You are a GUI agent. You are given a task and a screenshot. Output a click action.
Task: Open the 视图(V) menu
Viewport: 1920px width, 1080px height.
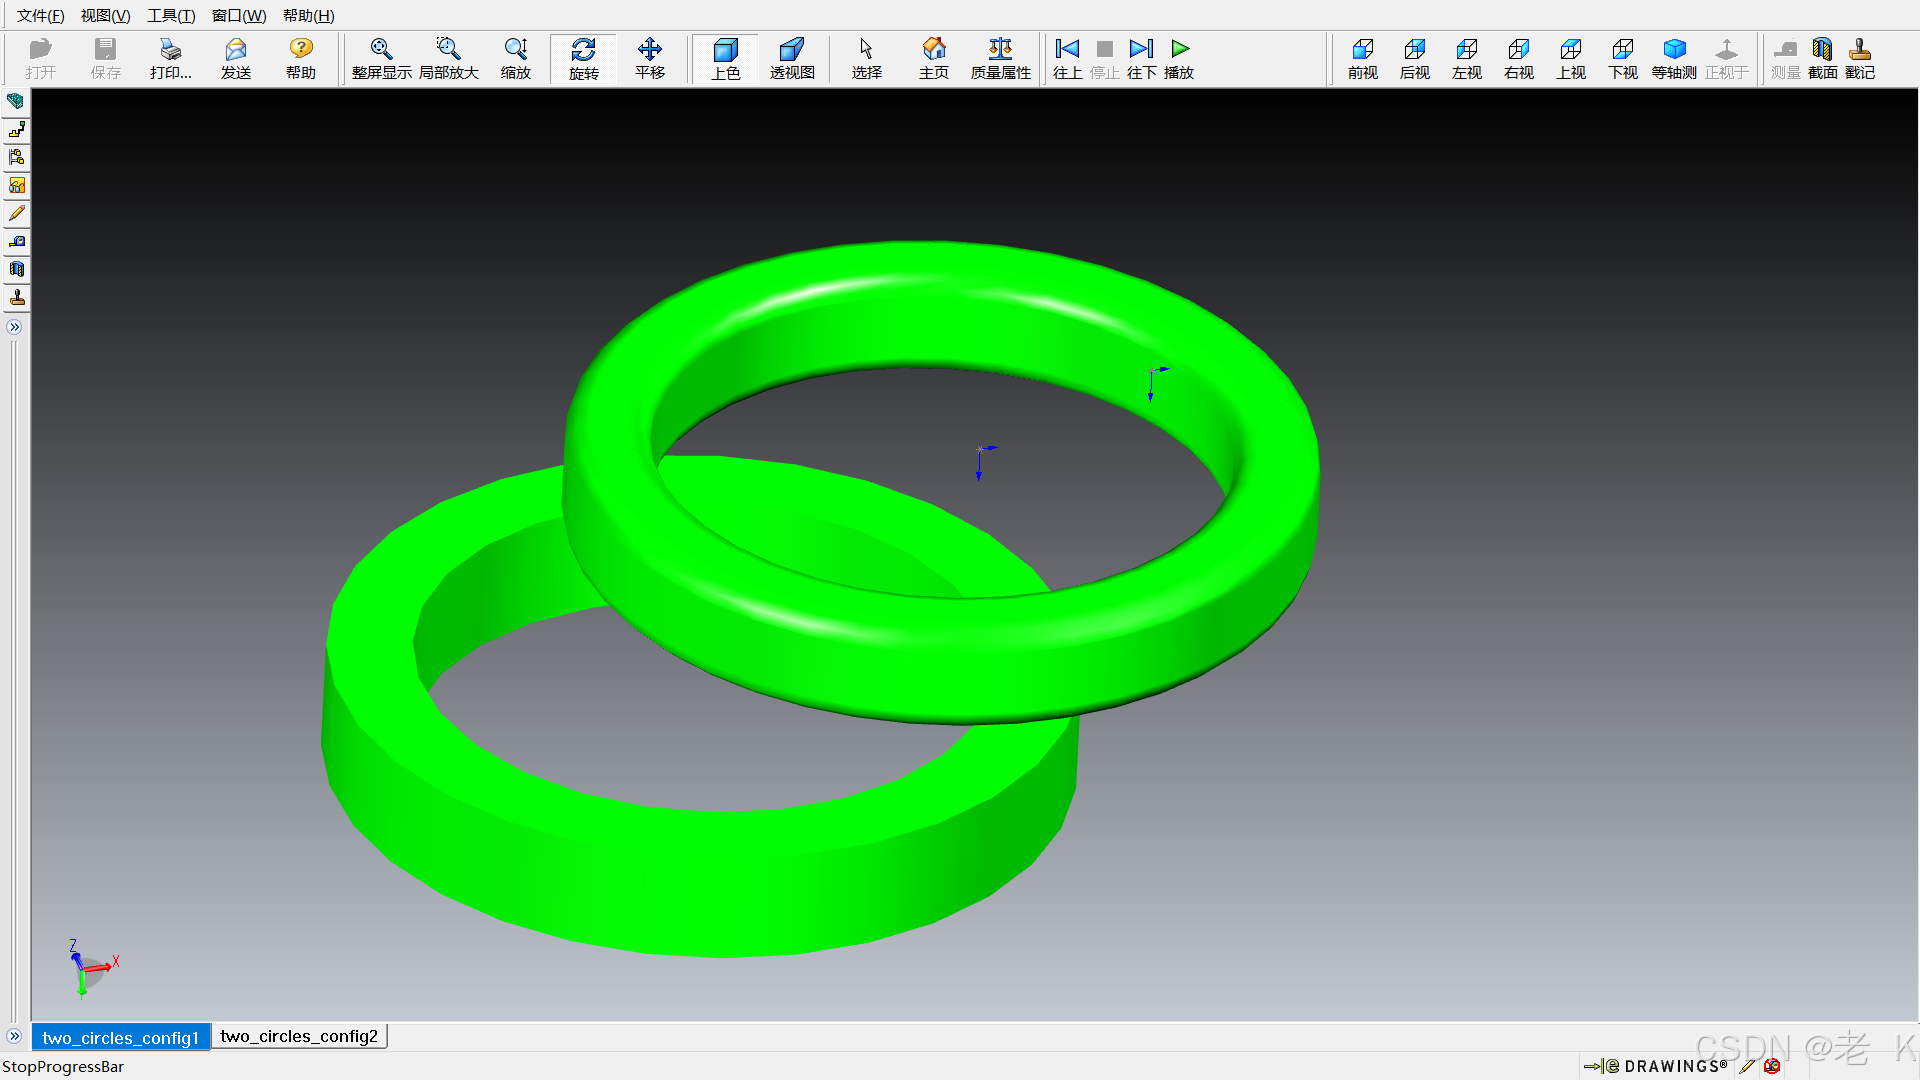(105, 15)
